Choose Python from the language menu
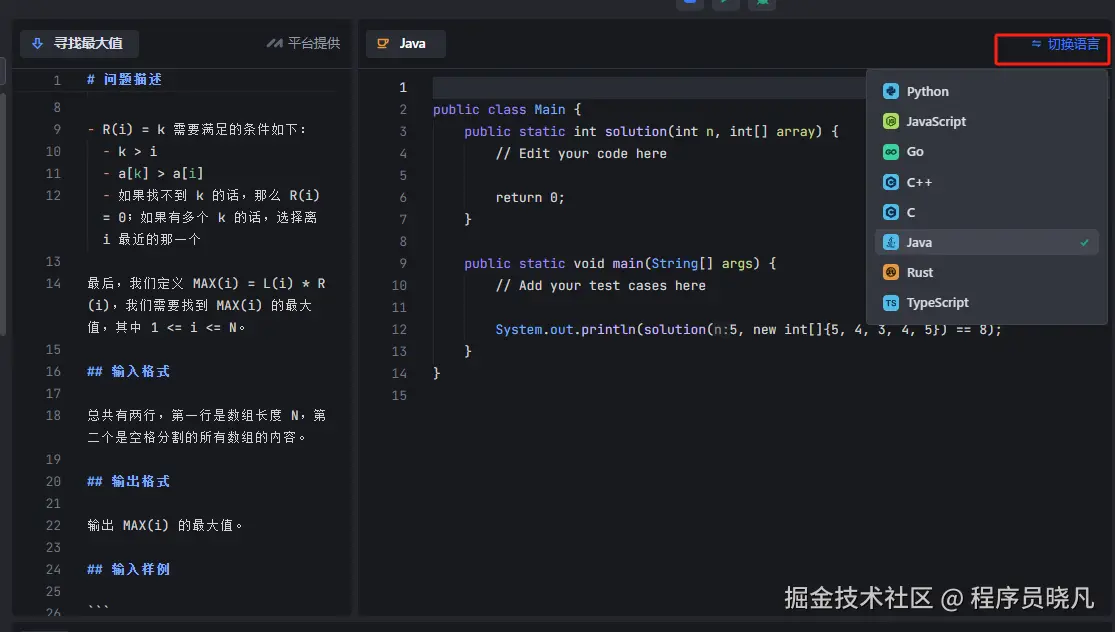The height and width of the screenshot is (632, 1115). (x=986, y=91)
